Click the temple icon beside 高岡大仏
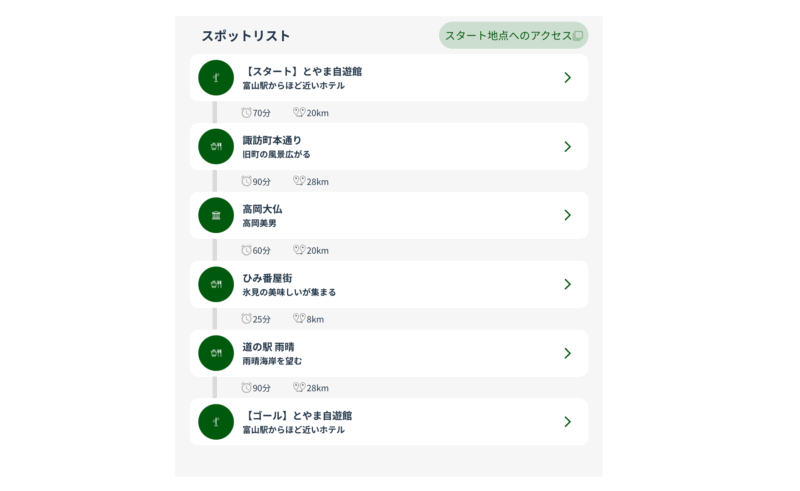 (x=216, y=215)
